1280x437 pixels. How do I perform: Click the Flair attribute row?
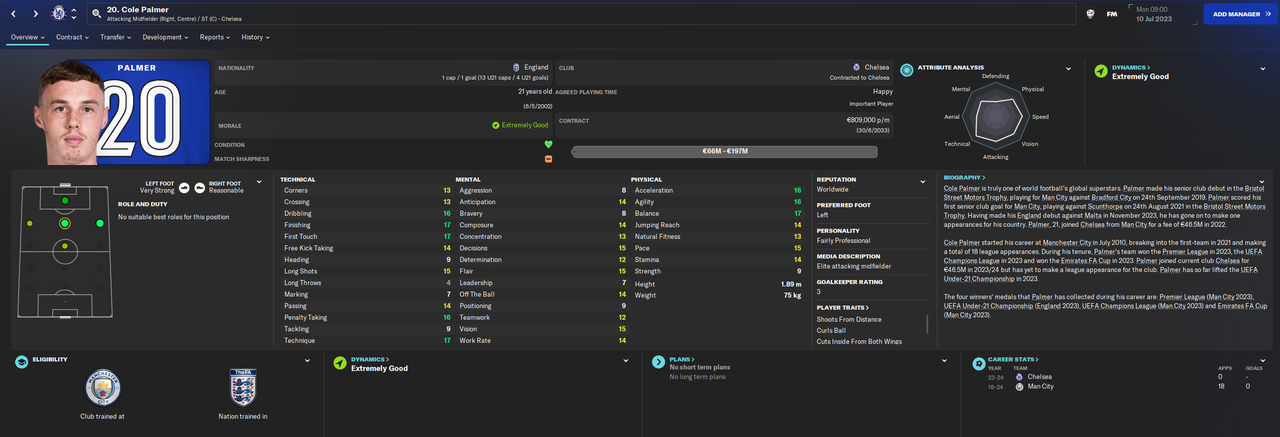(542, 270)
